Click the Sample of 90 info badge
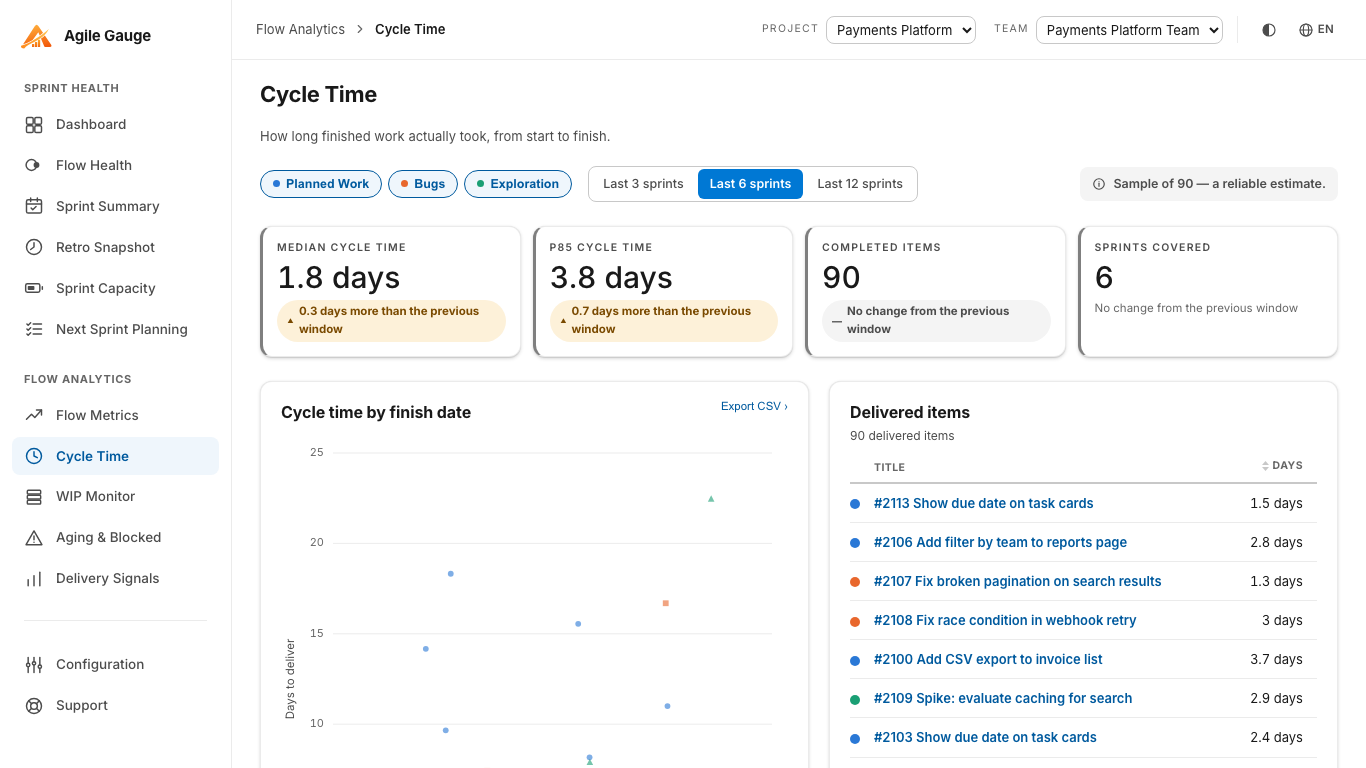The height and width of the screenshot is (768, 1366). pos(1209,184)
